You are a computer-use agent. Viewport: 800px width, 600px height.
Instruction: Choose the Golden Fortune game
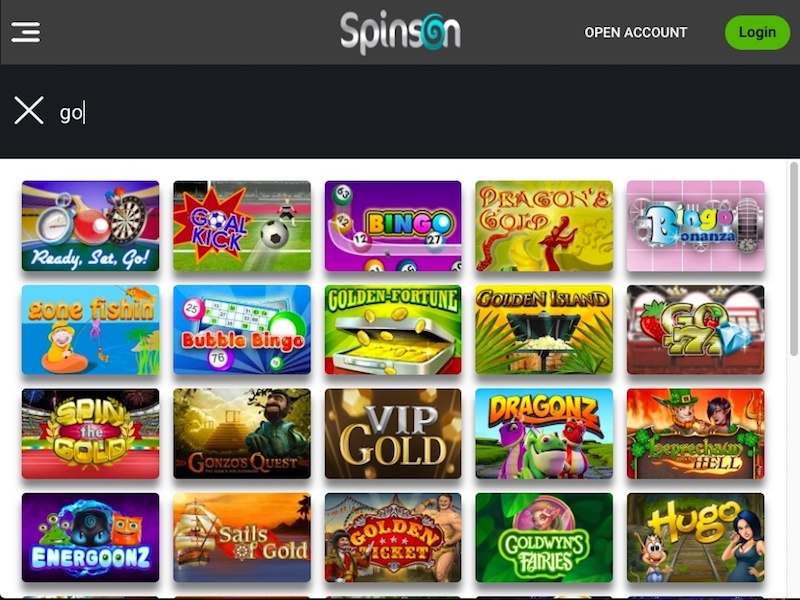pos(393,330)
